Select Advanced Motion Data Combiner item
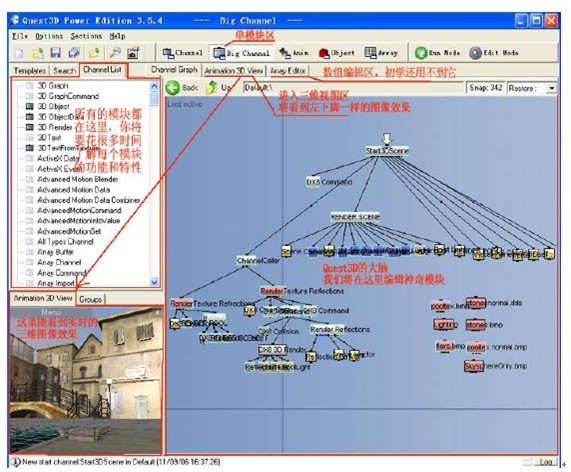 point(88,200)
